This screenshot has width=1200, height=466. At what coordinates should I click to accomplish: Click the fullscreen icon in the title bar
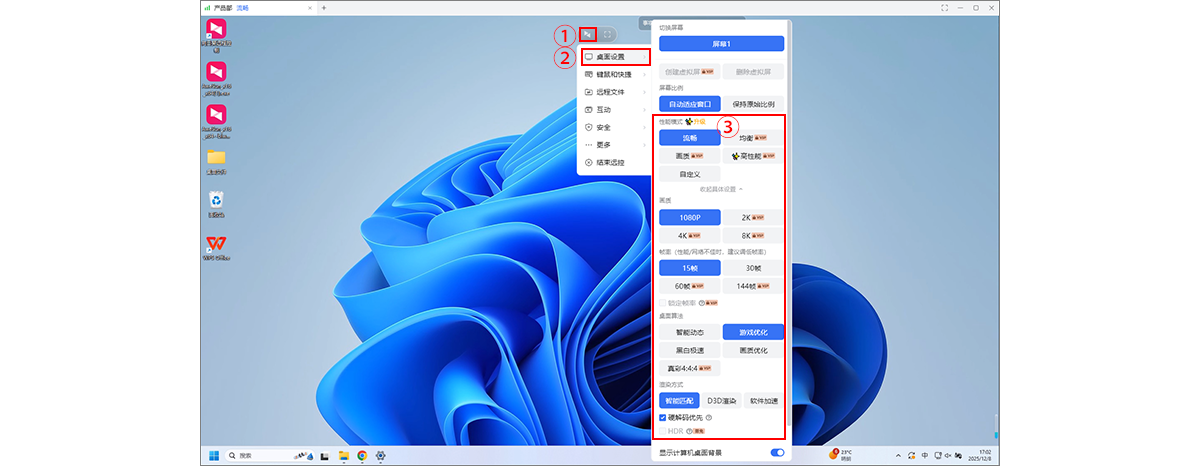point(945,7)
